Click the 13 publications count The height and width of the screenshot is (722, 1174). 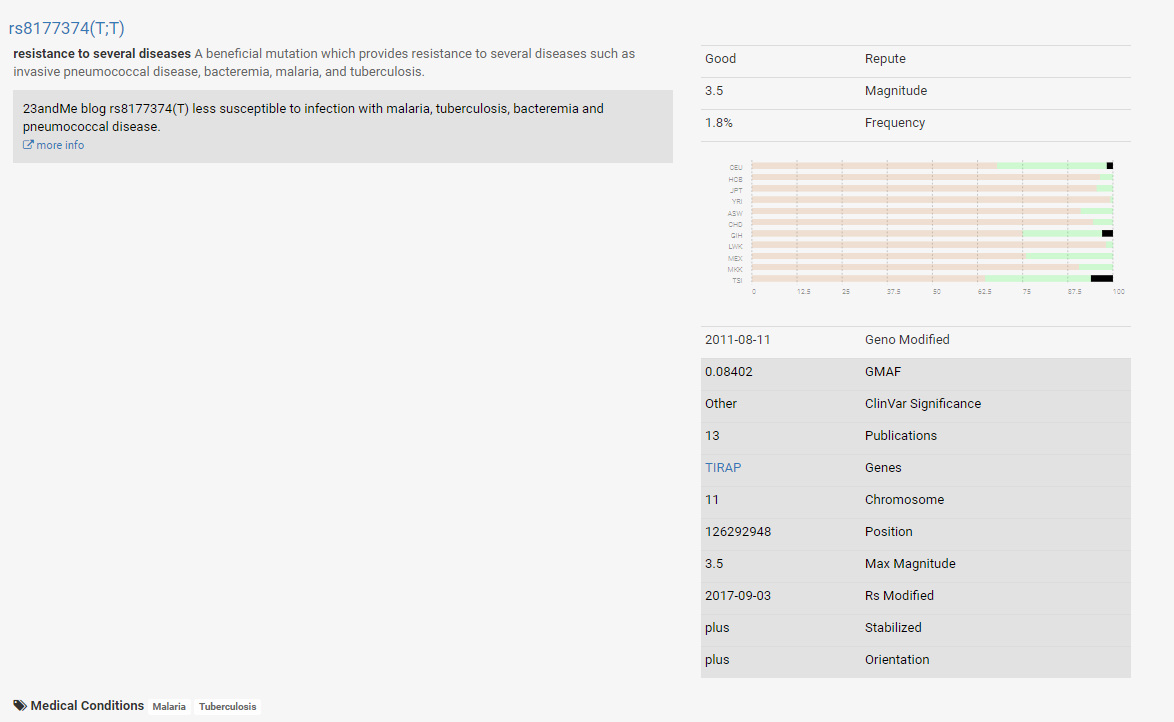click(x=712, y=436)
